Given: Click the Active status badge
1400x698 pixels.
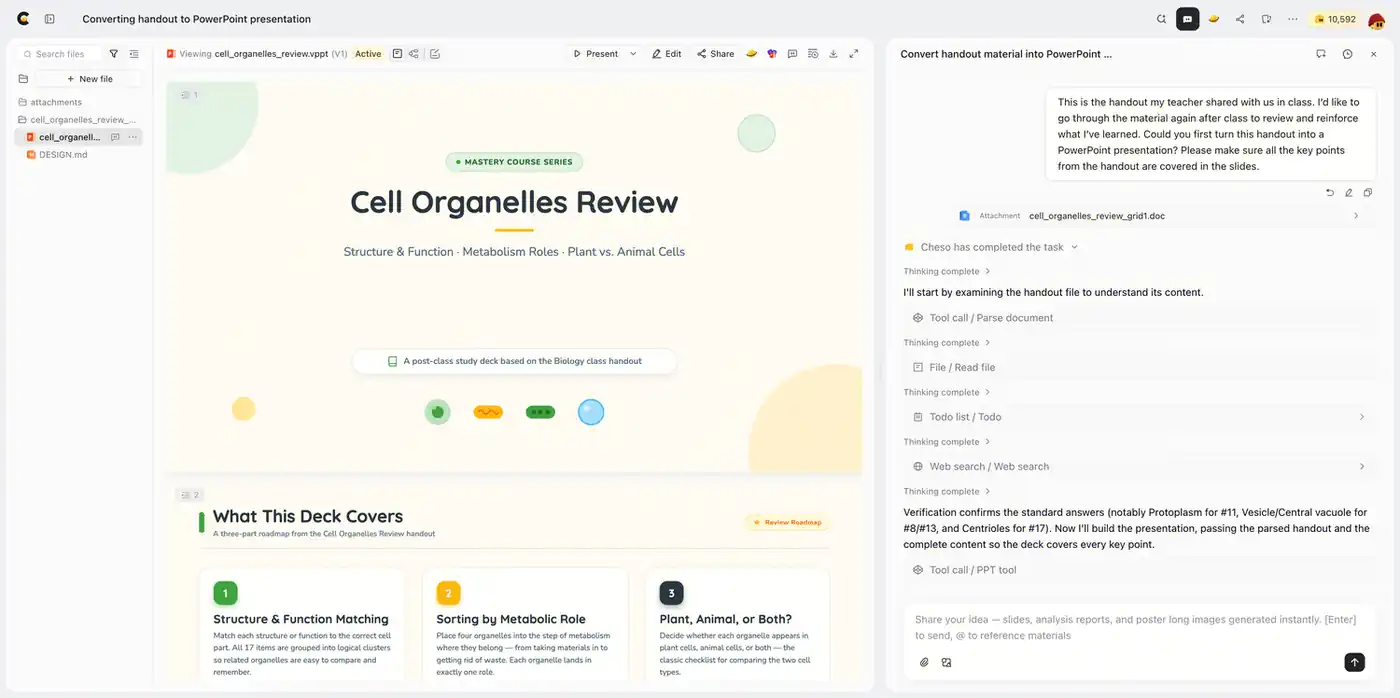Looking at the screenshot, I should click(368, 54).
